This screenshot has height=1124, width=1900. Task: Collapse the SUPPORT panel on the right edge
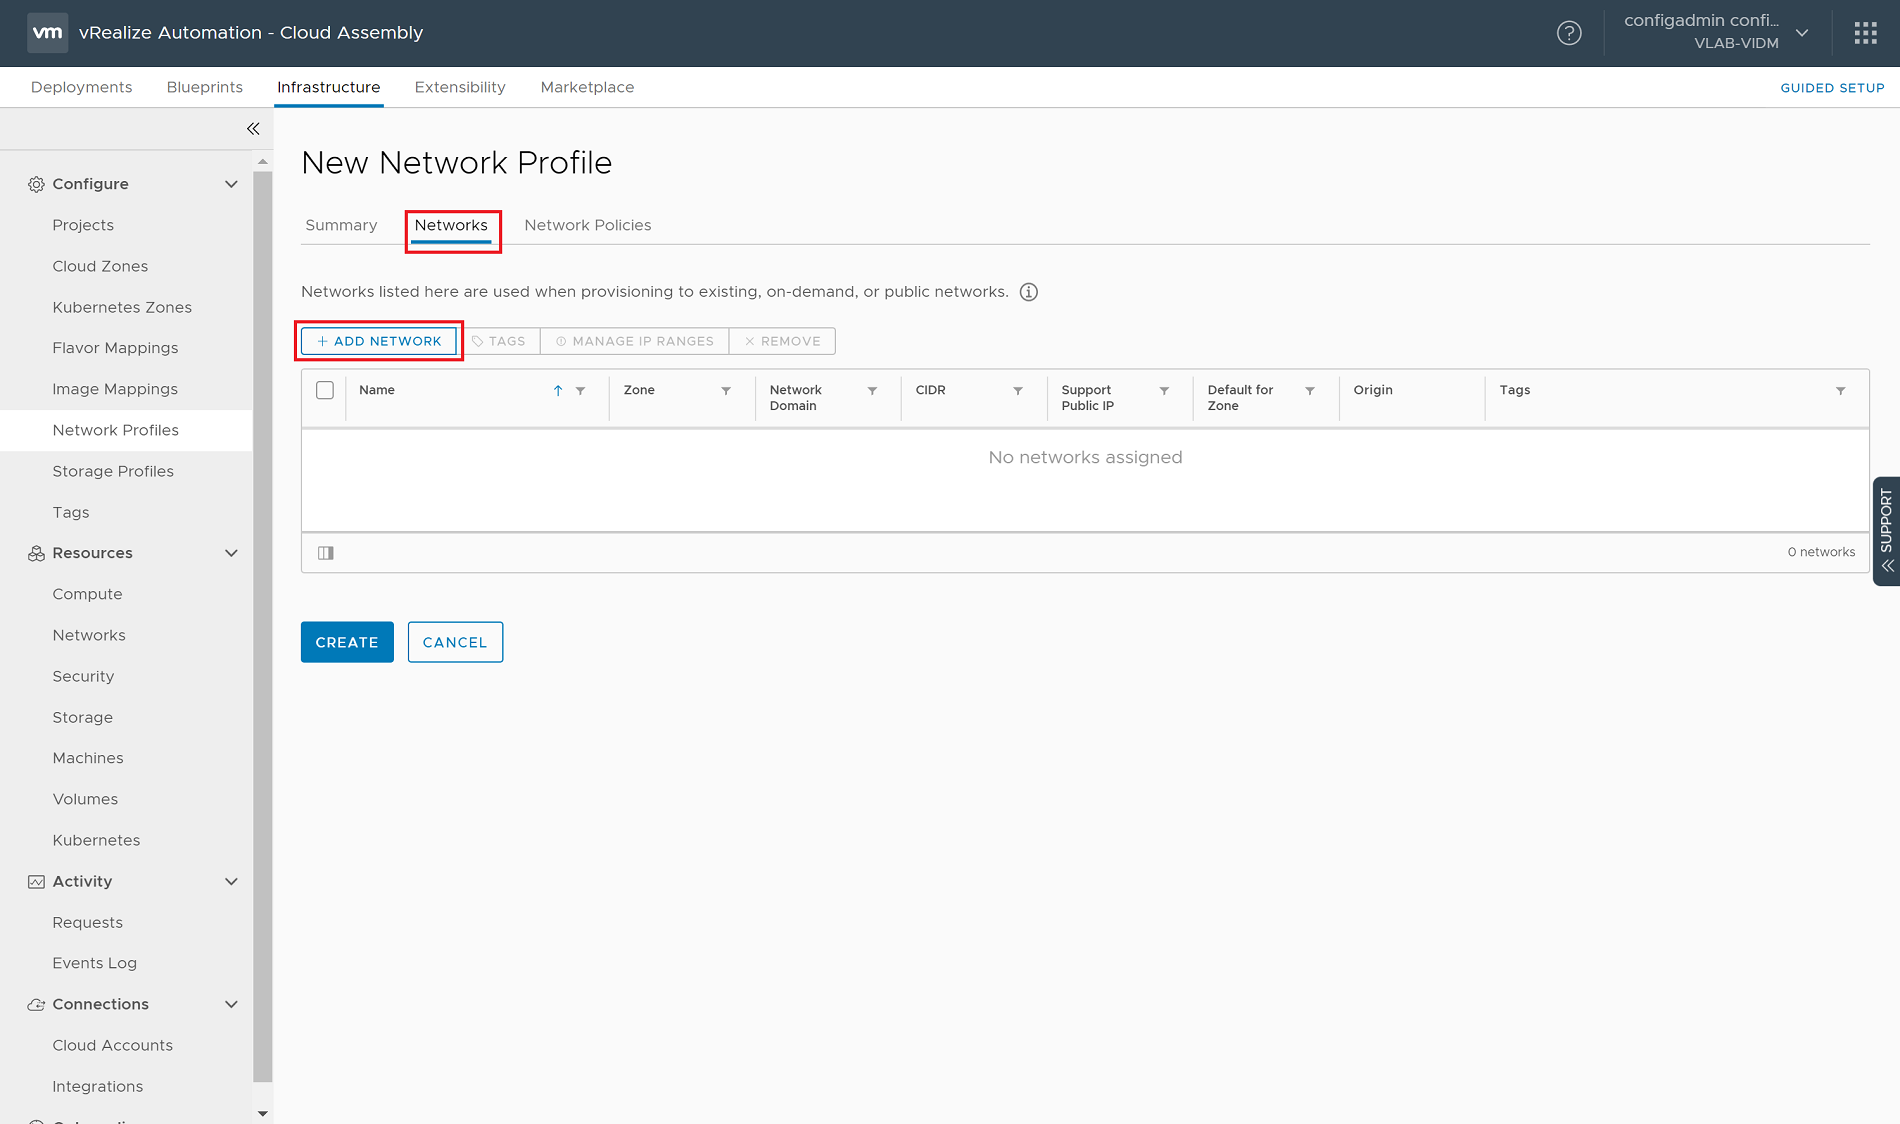pyautogui.click(x=1886, y=565)
